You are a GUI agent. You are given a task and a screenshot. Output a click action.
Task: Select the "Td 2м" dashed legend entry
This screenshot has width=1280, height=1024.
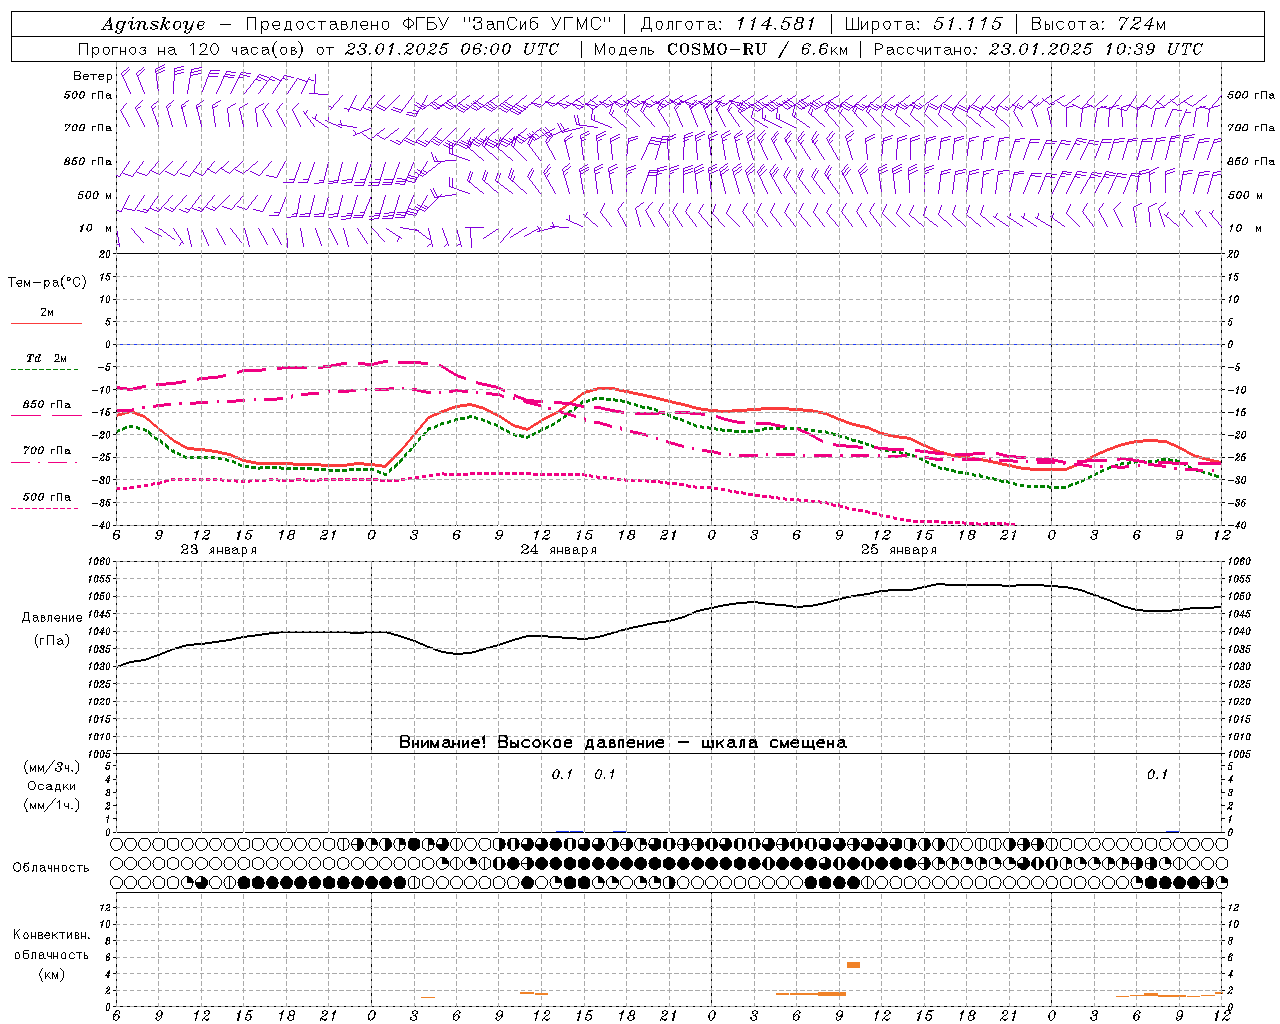pyautogui.click(x=46, y=358)
